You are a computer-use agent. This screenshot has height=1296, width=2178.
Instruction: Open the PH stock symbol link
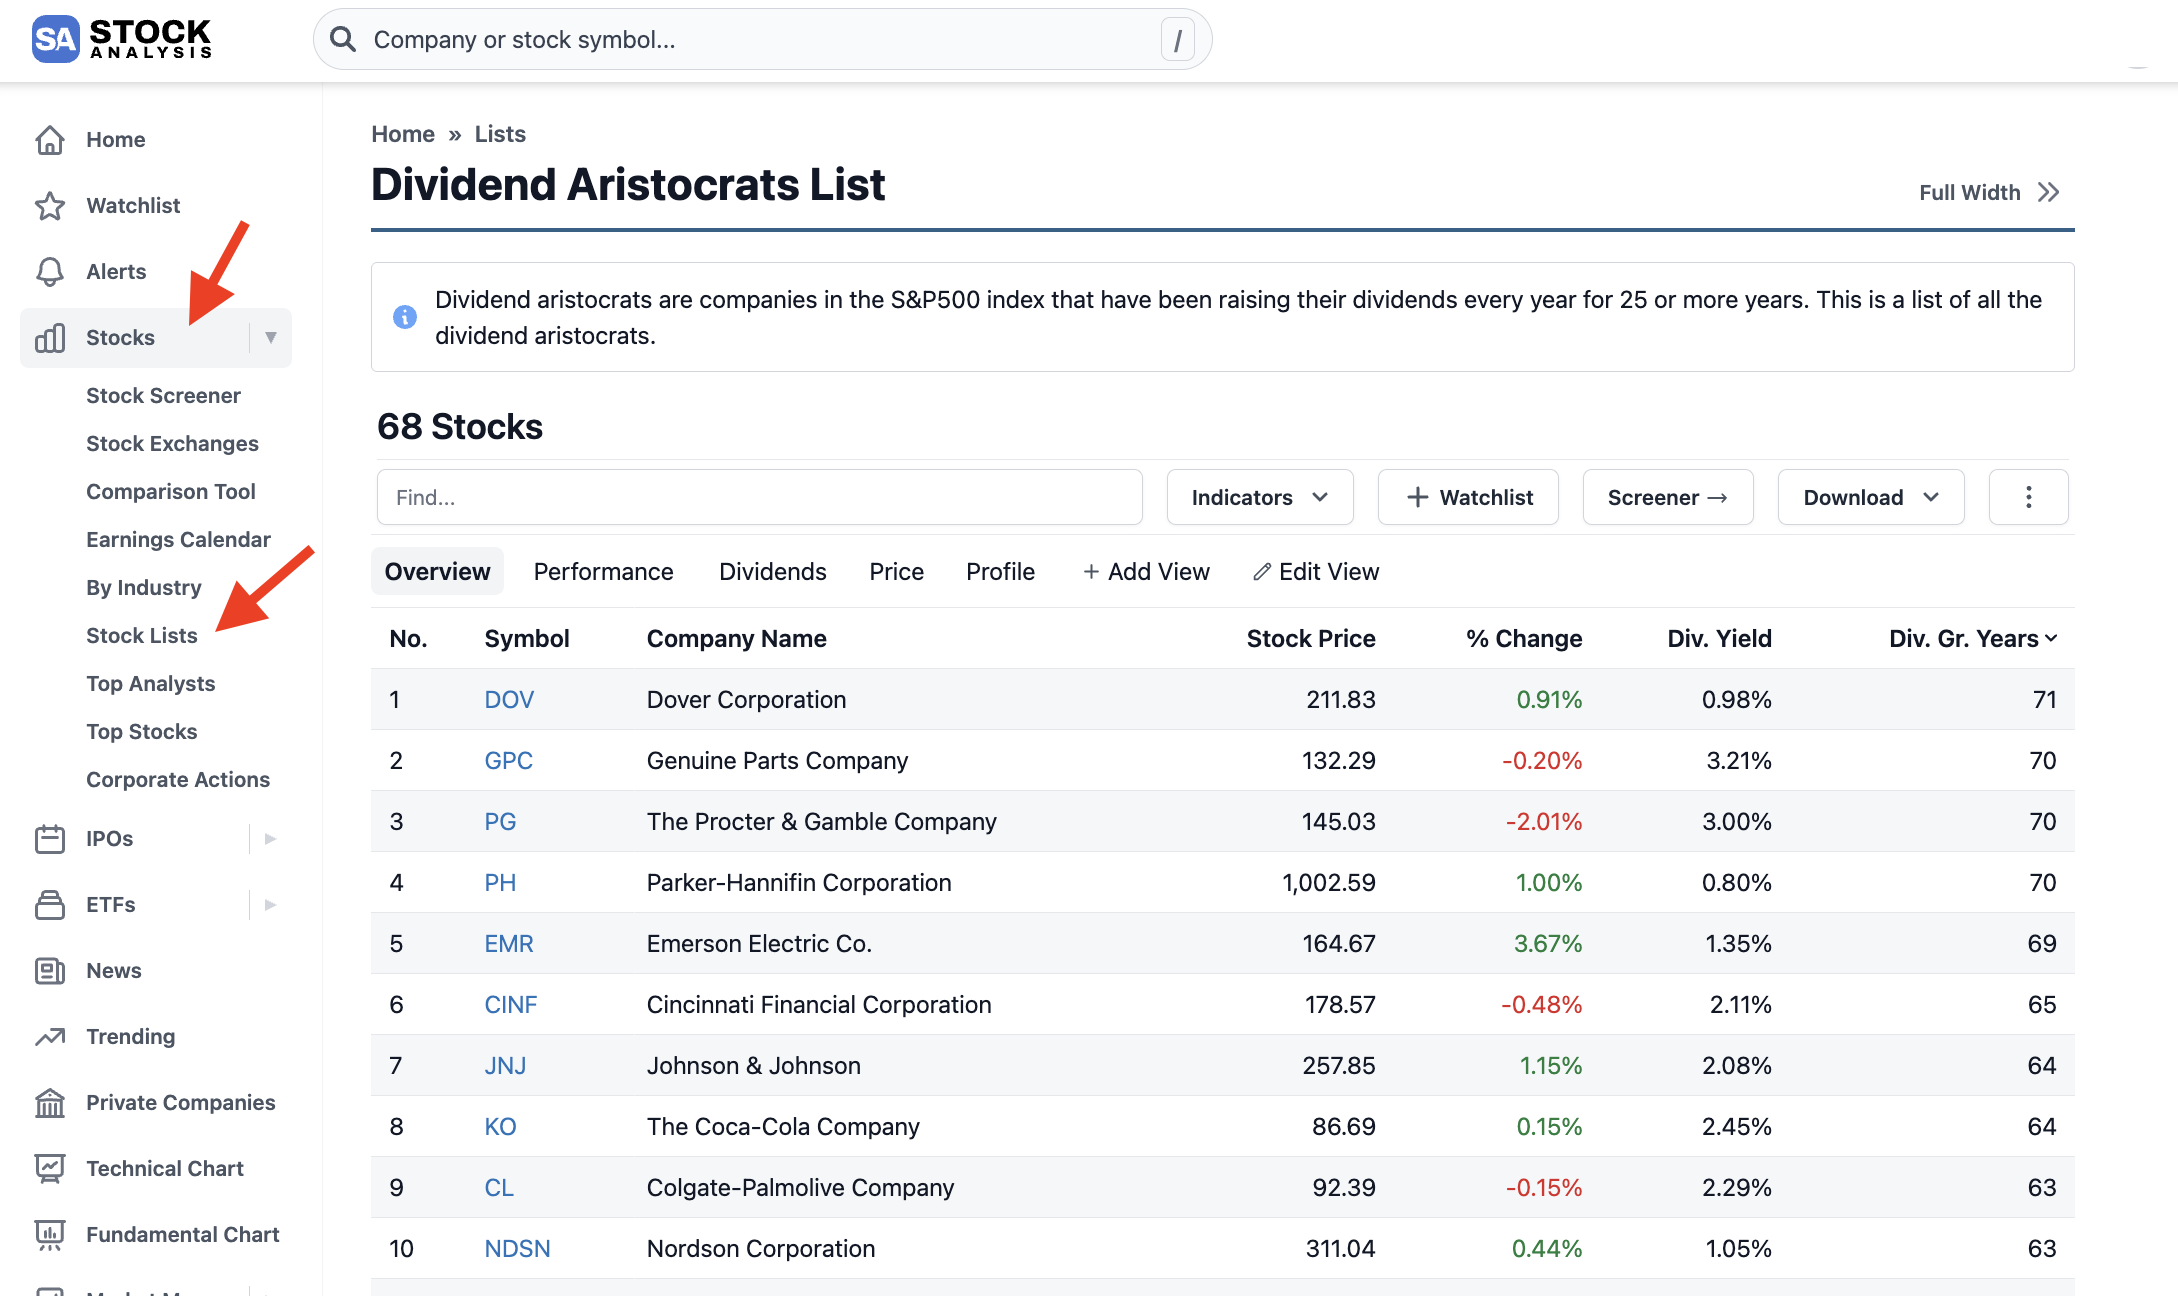coord(500,883)
